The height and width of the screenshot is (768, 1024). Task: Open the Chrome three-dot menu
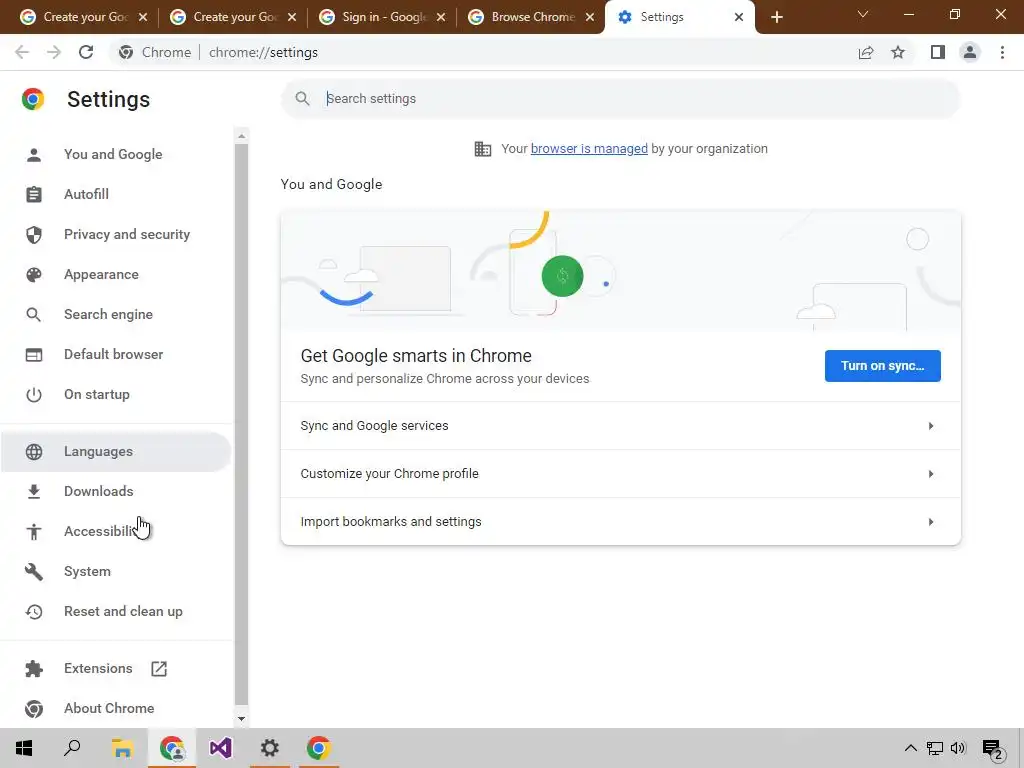pos(1002,52)
